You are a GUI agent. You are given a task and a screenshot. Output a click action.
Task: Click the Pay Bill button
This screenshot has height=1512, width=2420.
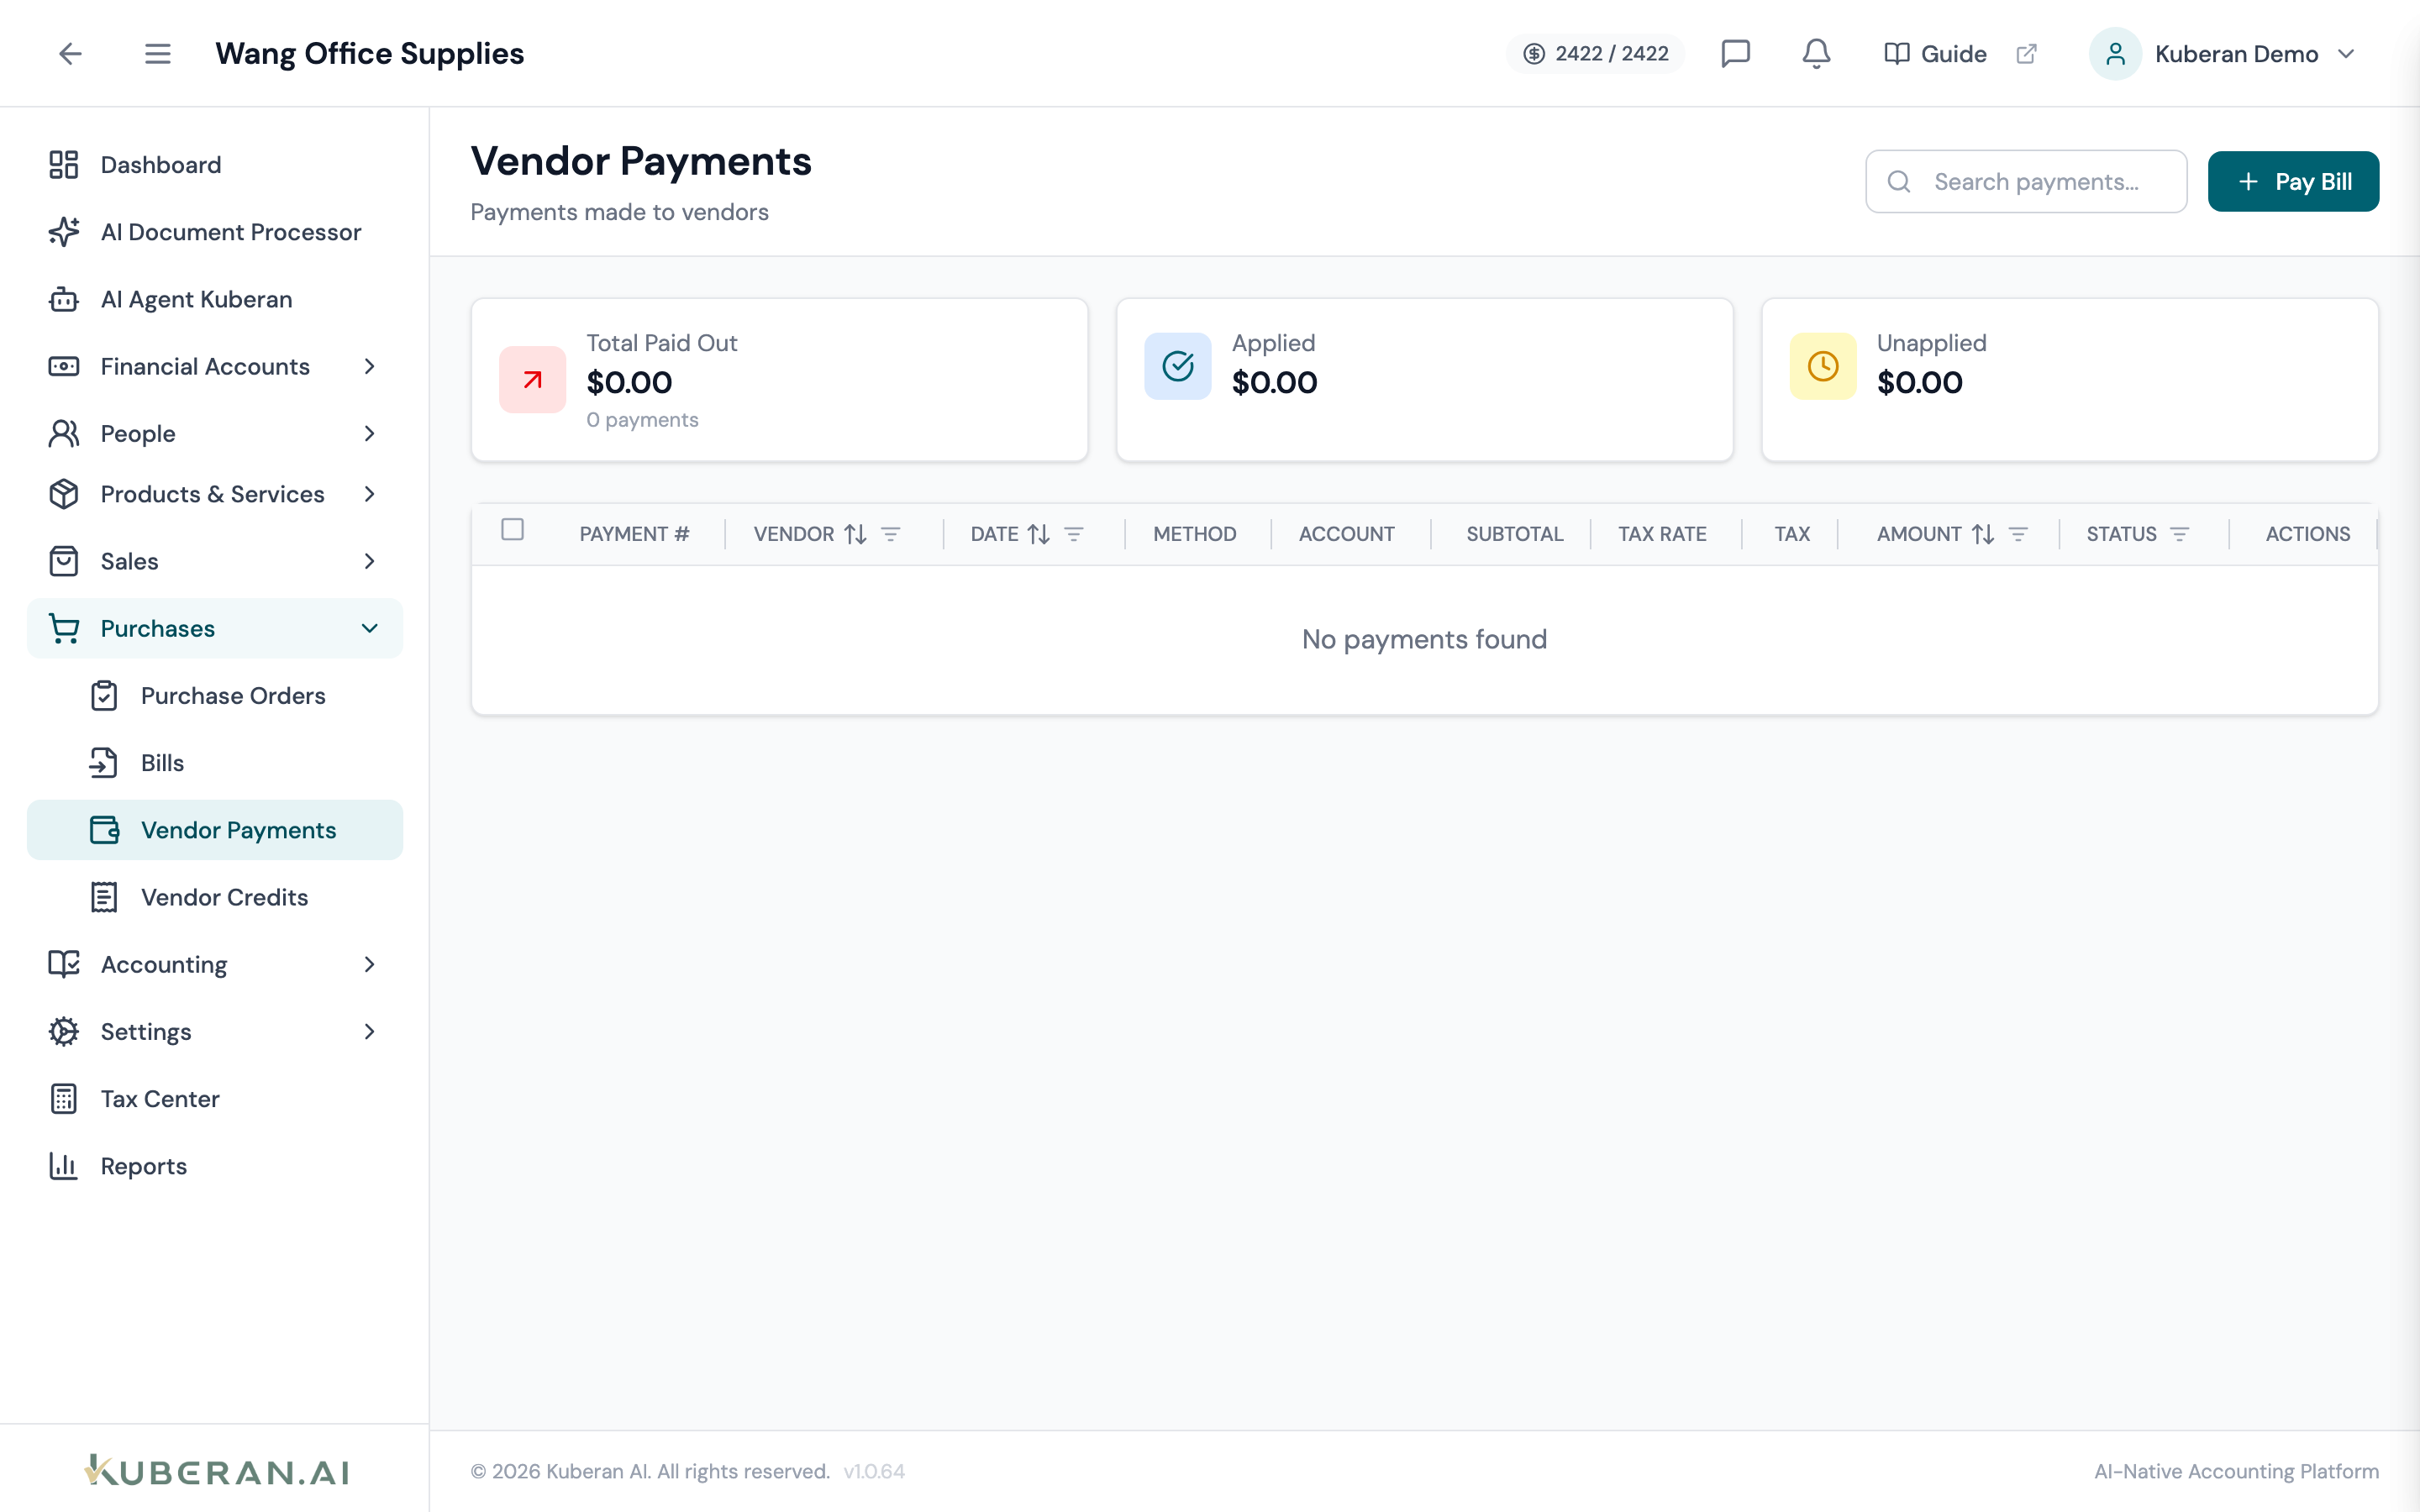pos(2293,181)
